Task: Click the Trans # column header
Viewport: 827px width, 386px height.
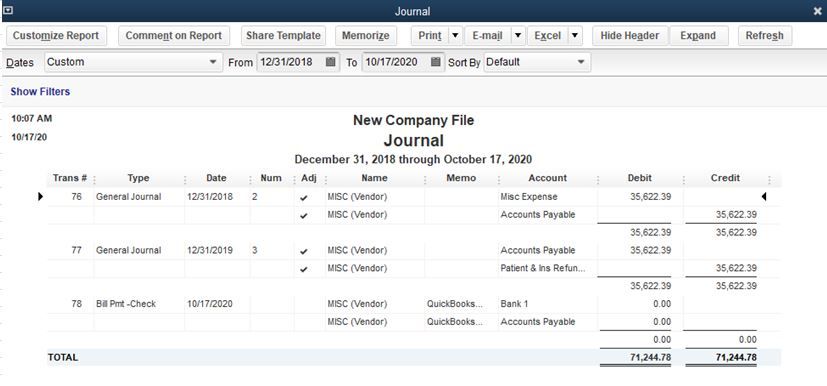Action: (70, 178)
